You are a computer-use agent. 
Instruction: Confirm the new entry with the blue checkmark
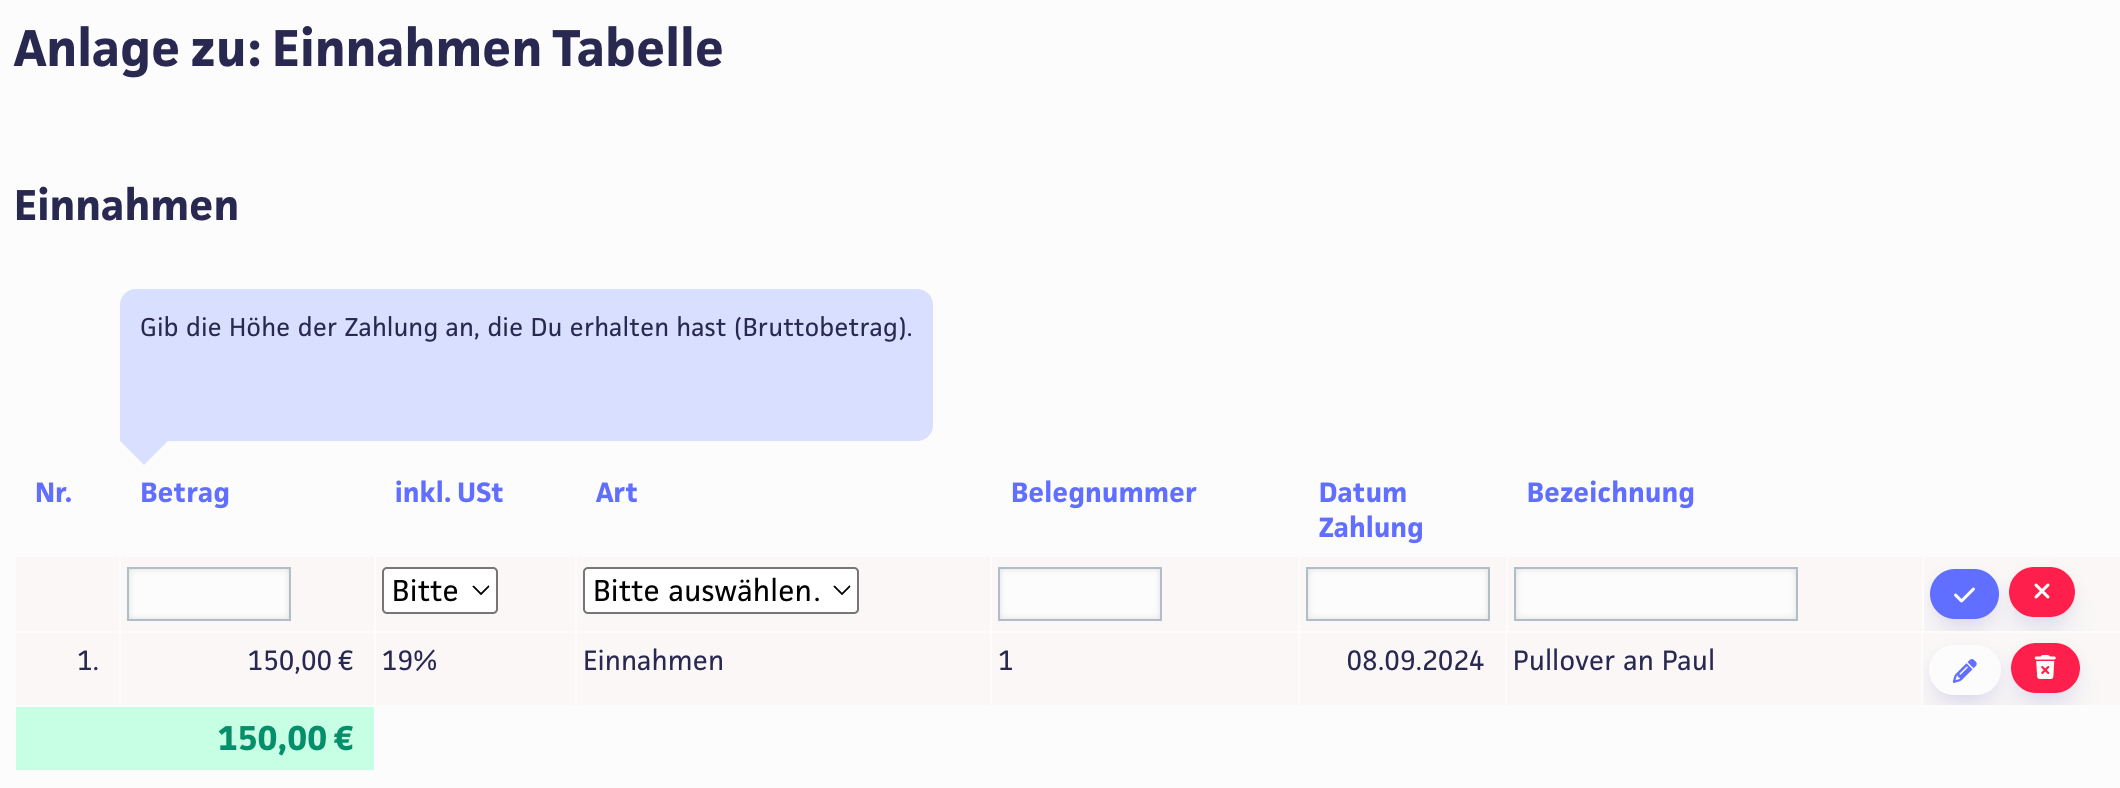[1963, 594]
